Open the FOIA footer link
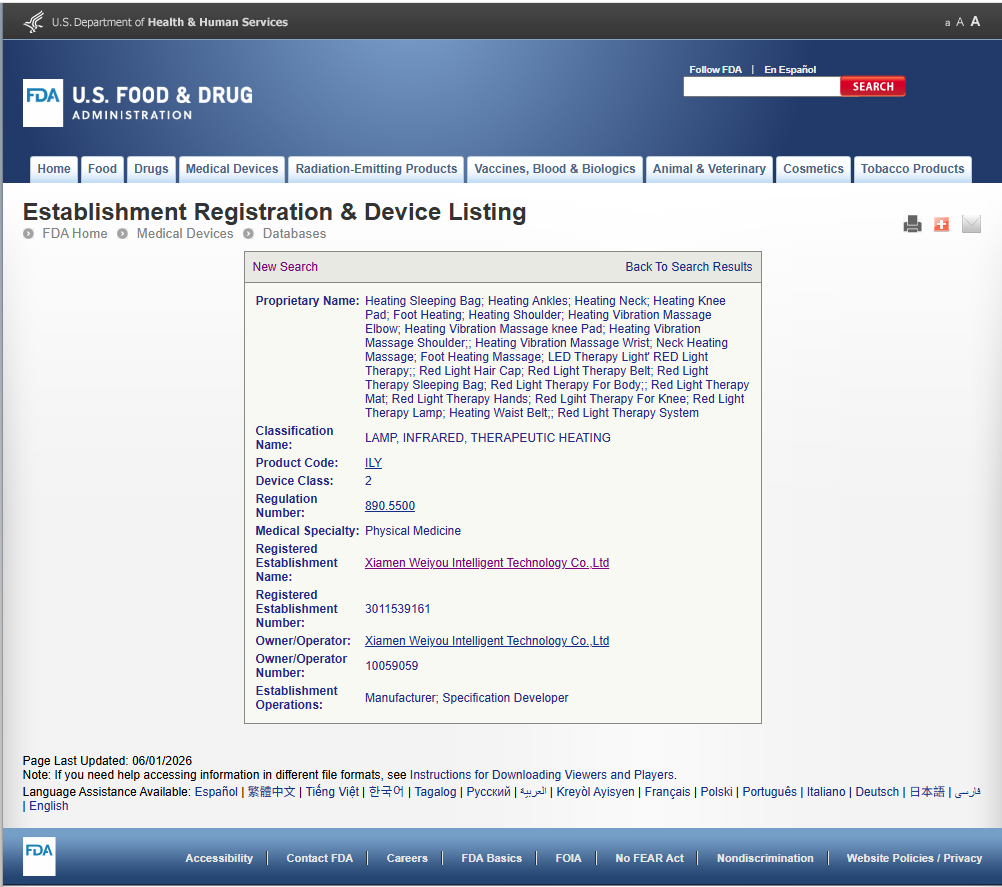Image resolution: width=1002 pixels, height=887 pixels. pyautogui.click(x=568, y=858)
